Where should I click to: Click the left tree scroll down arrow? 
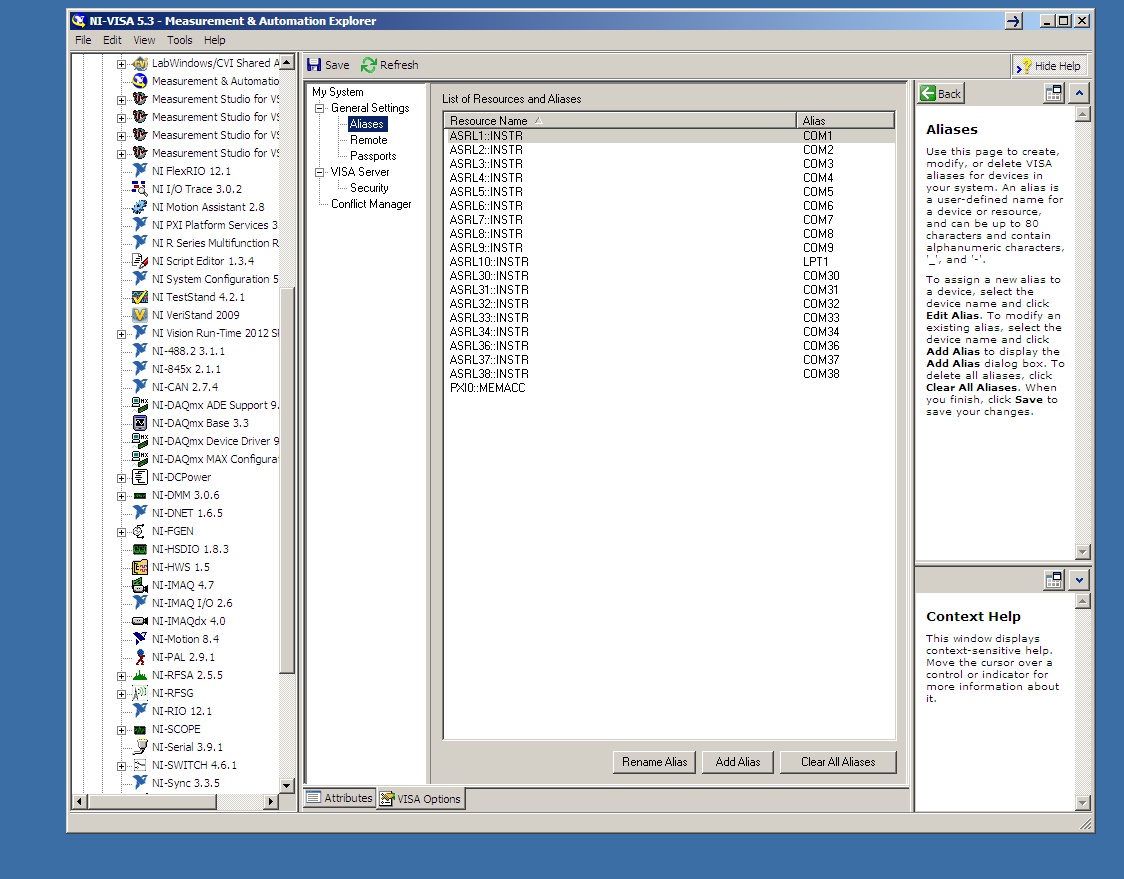tap(287, 785)
